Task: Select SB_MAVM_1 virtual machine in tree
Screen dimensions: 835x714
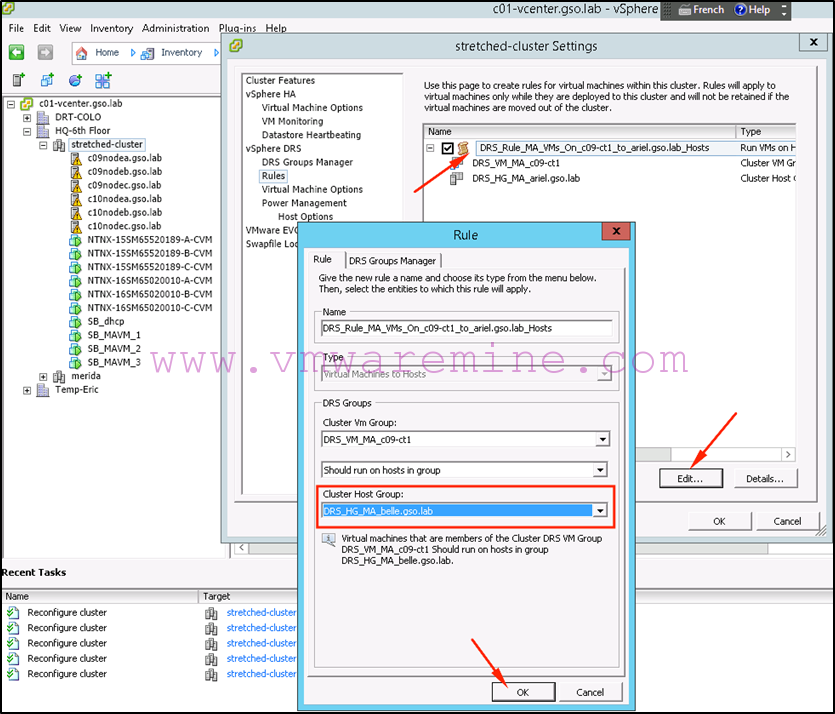Action: coord(114,335)
